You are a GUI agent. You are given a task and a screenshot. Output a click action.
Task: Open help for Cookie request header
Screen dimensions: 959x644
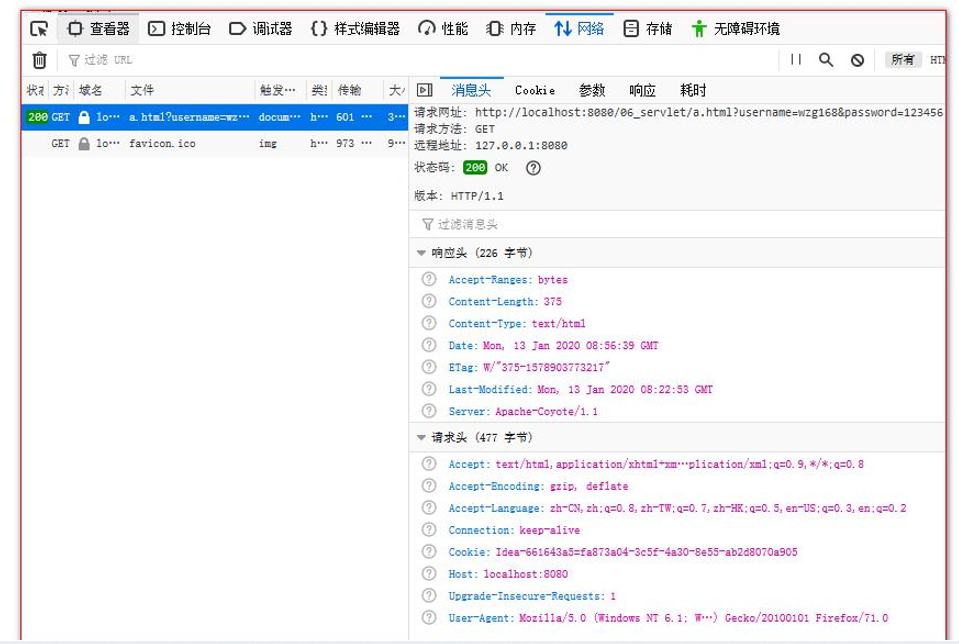[429, 552]
